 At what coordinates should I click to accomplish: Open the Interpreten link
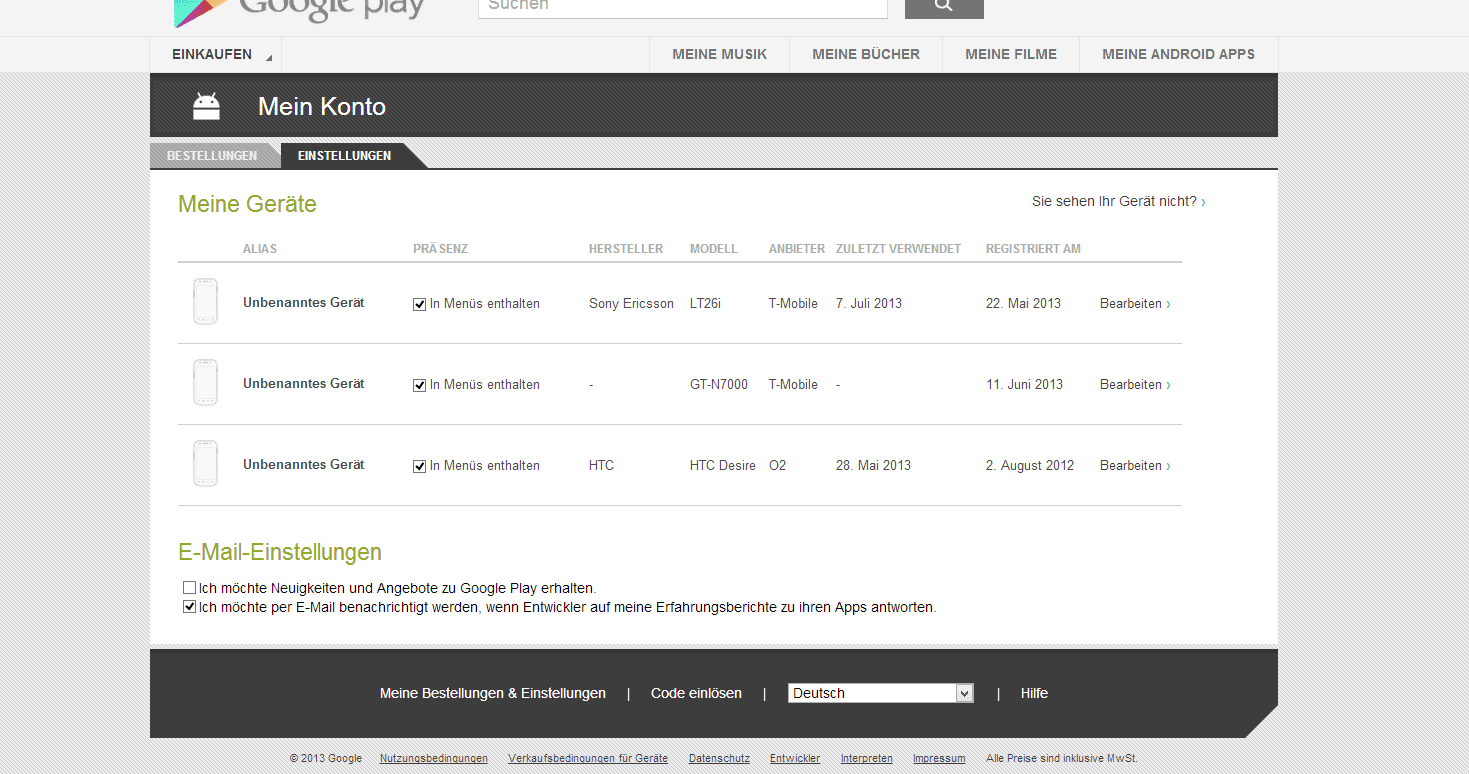tap(867, 759)
